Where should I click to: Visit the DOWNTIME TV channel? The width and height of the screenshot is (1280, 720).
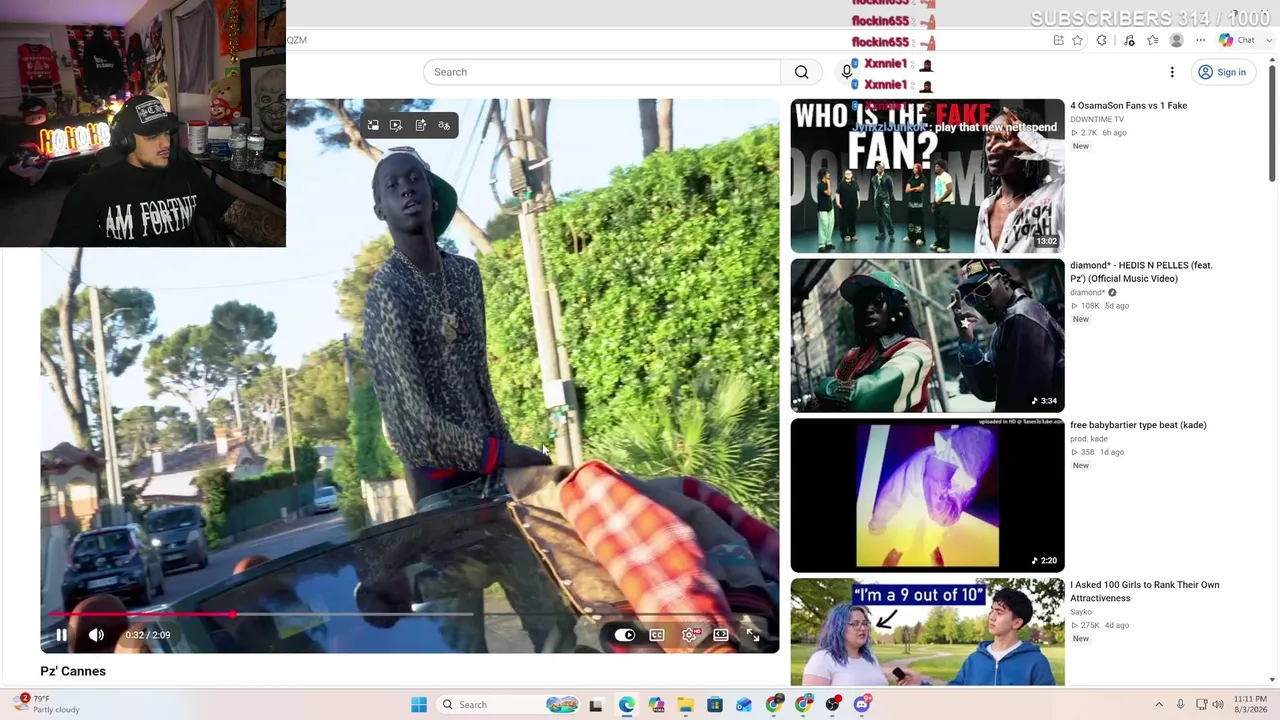tap(1097, 119)
